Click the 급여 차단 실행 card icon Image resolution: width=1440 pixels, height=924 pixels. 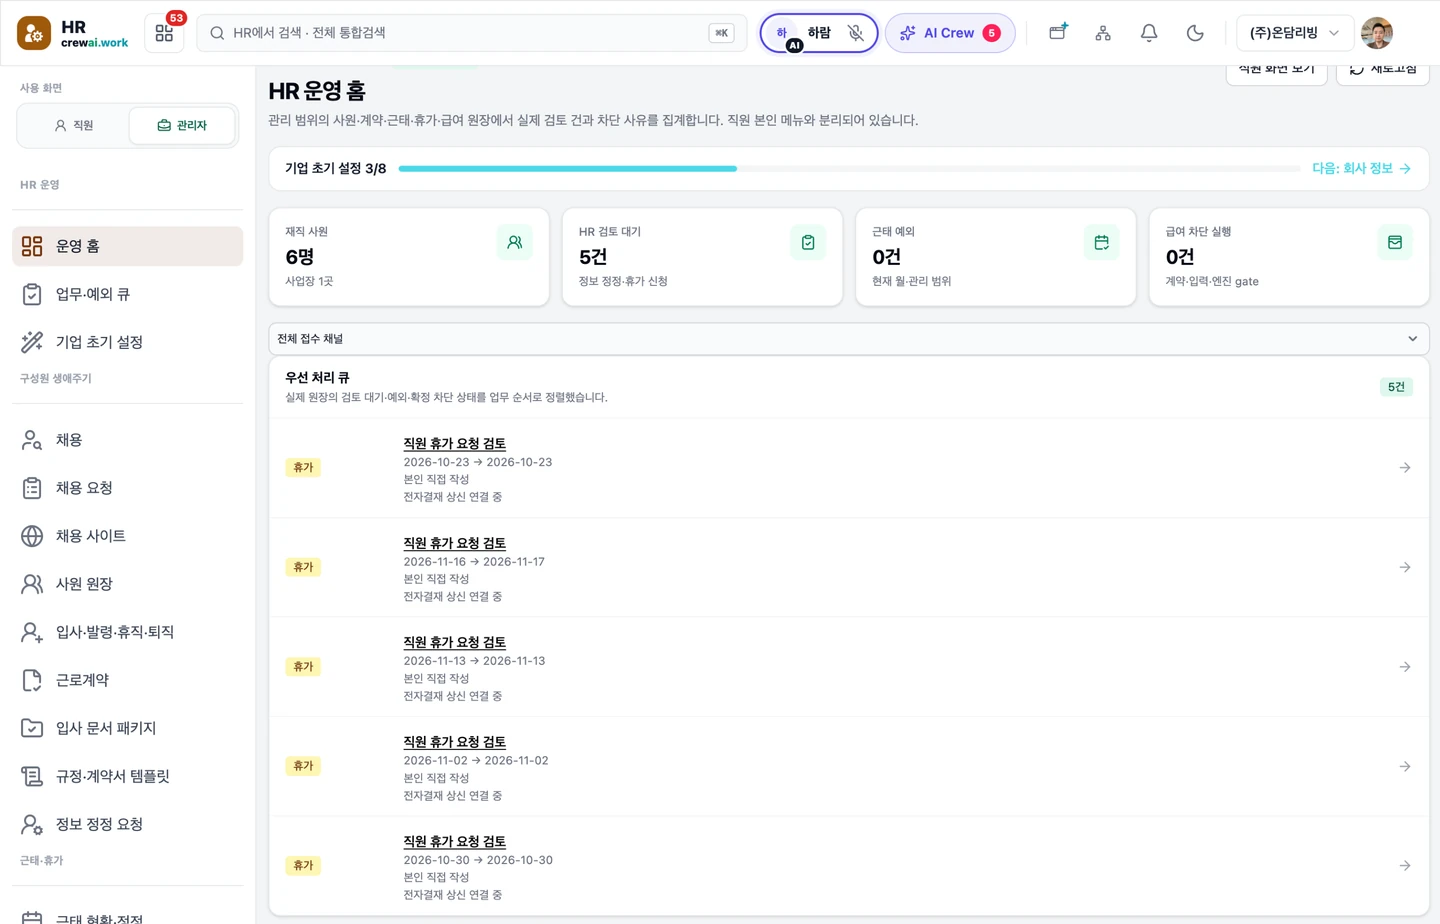tap(1395, 243)
